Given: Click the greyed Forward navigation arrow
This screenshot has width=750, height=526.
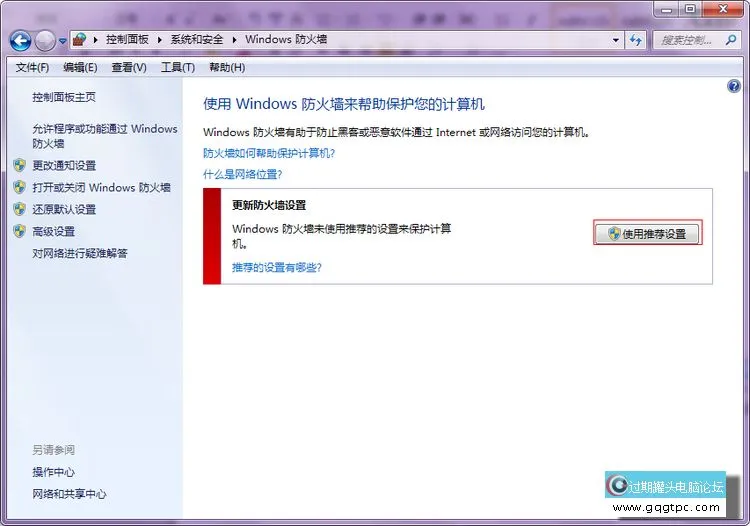Looking at the screenshot, I should pyautogui.click(x=45, y=41).
